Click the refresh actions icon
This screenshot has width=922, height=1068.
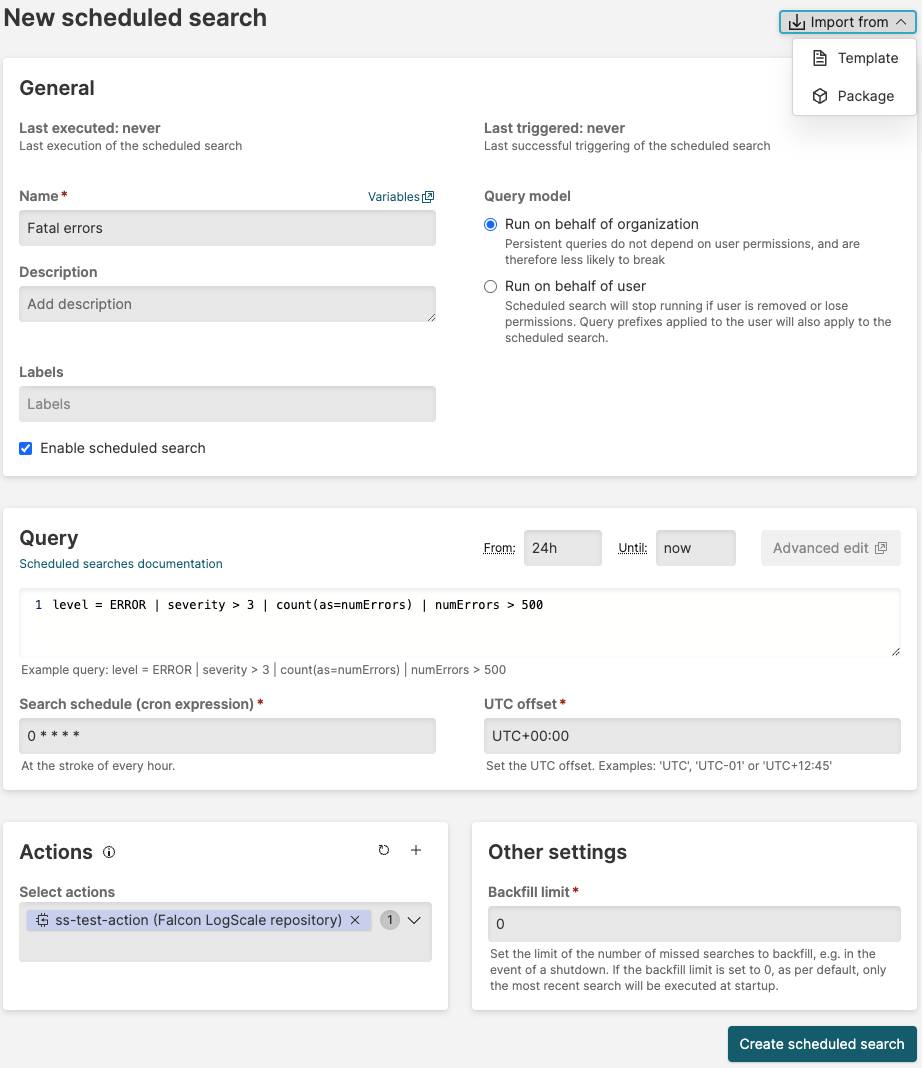pos(384,850)
